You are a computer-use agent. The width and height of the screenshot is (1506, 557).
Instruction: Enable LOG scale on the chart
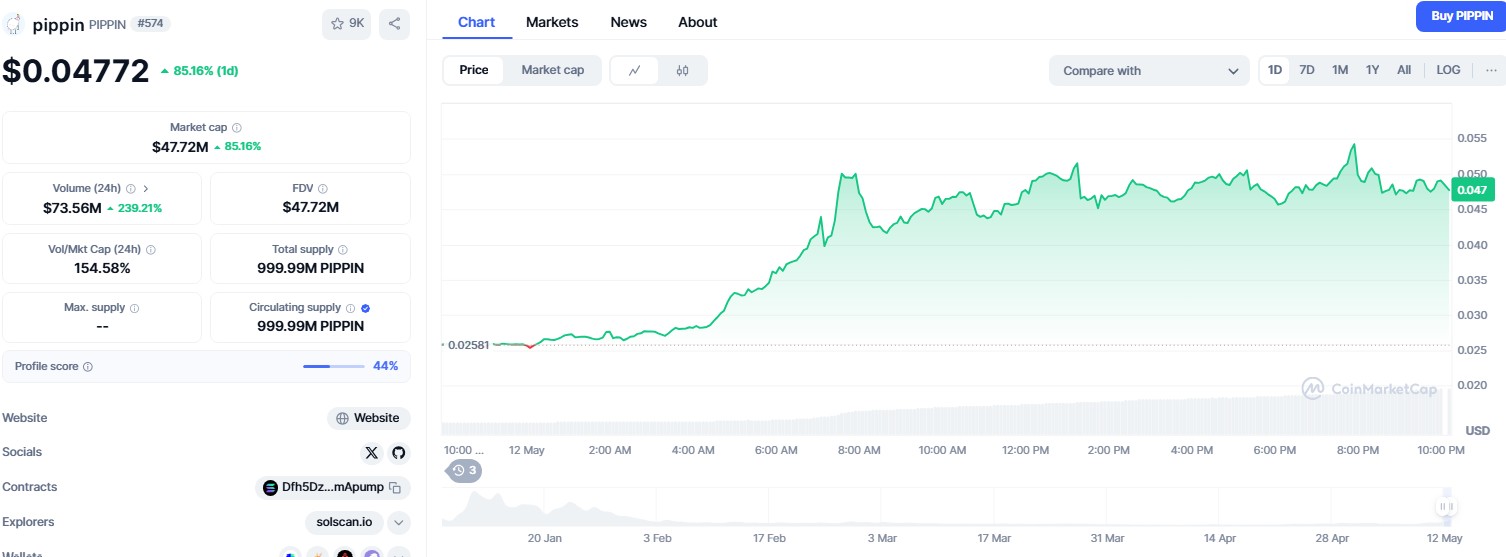[1447, 70]
